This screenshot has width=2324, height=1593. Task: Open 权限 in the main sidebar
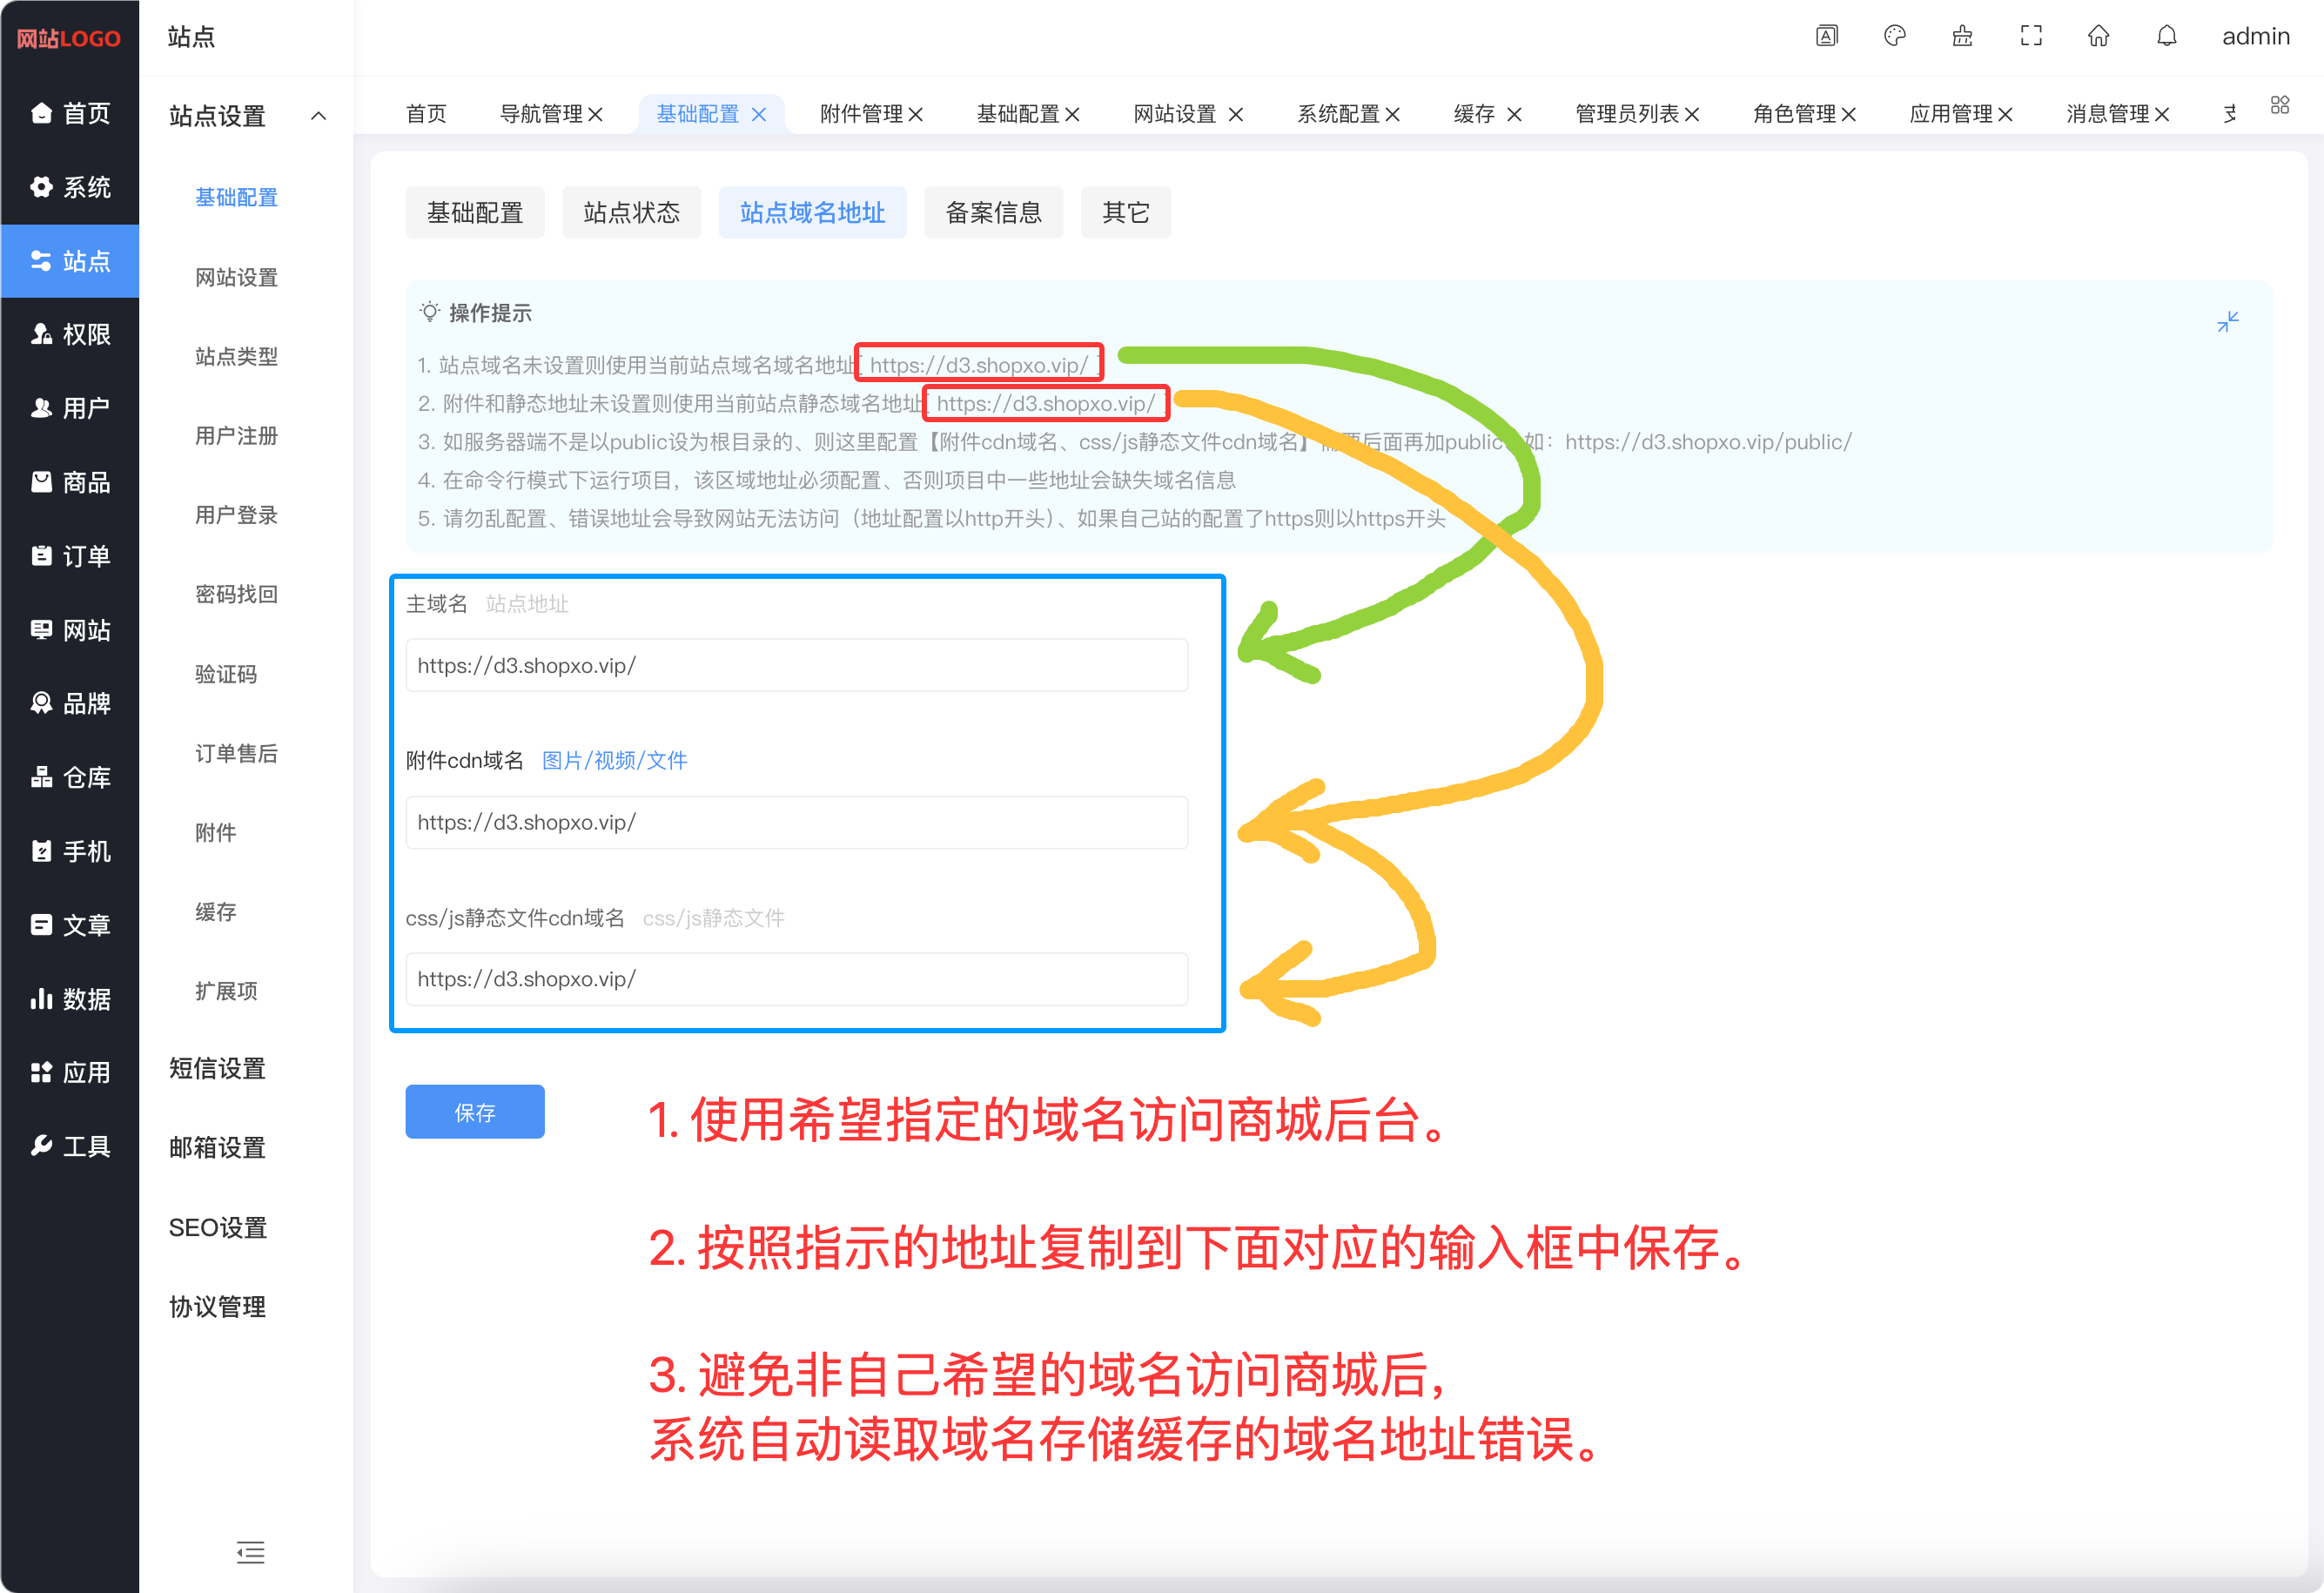coord(70,334)
